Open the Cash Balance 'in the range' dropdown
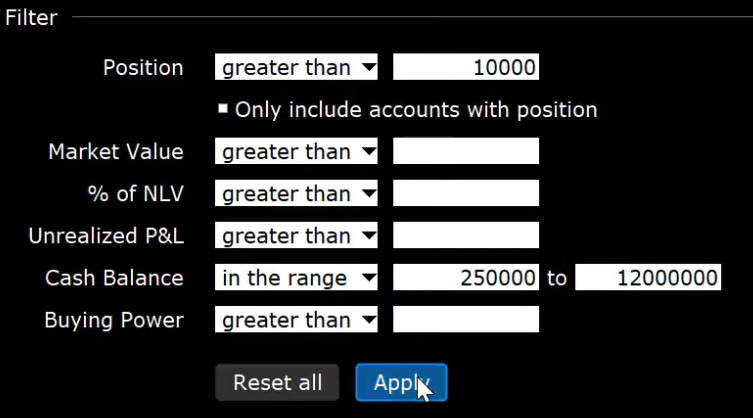 tap(297, 278)
